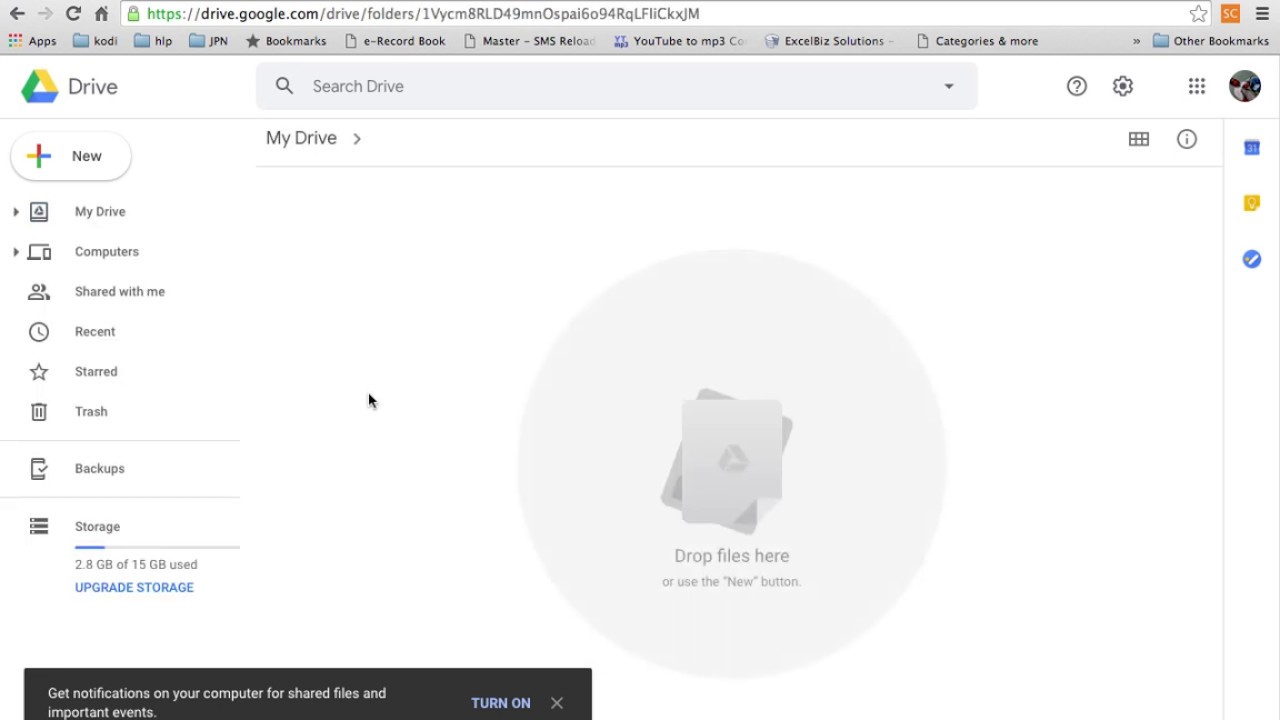The width and height of the screenshot is (1280, 720).
Task: Open the Backups section
Action: [x=100, y=468]
